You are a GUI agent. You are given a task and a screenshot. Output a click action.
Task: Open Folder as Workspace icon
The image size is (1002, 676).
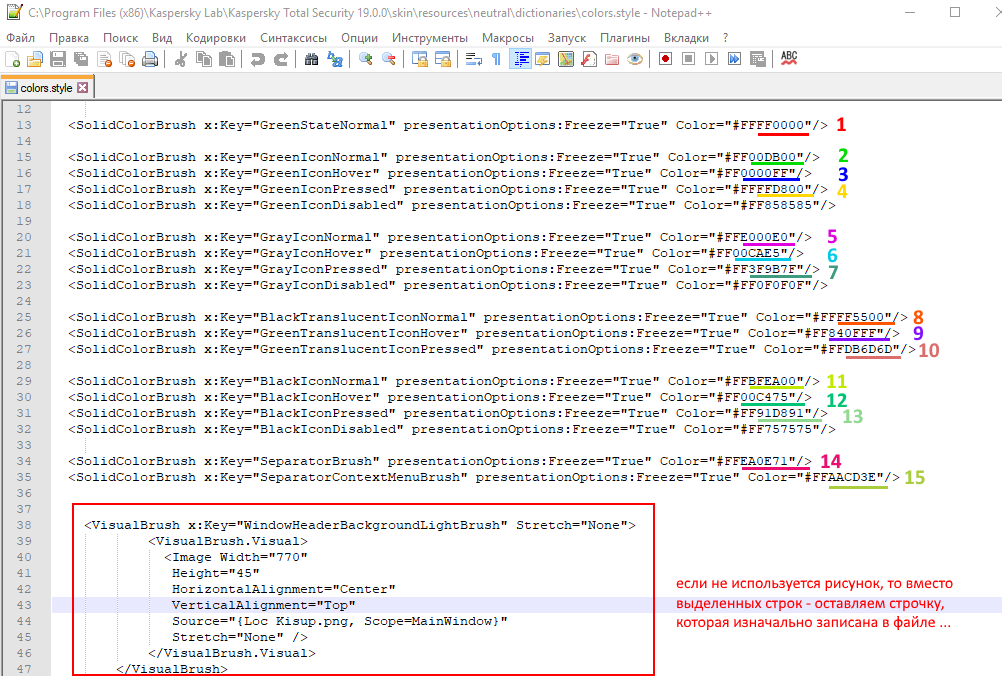612,59
